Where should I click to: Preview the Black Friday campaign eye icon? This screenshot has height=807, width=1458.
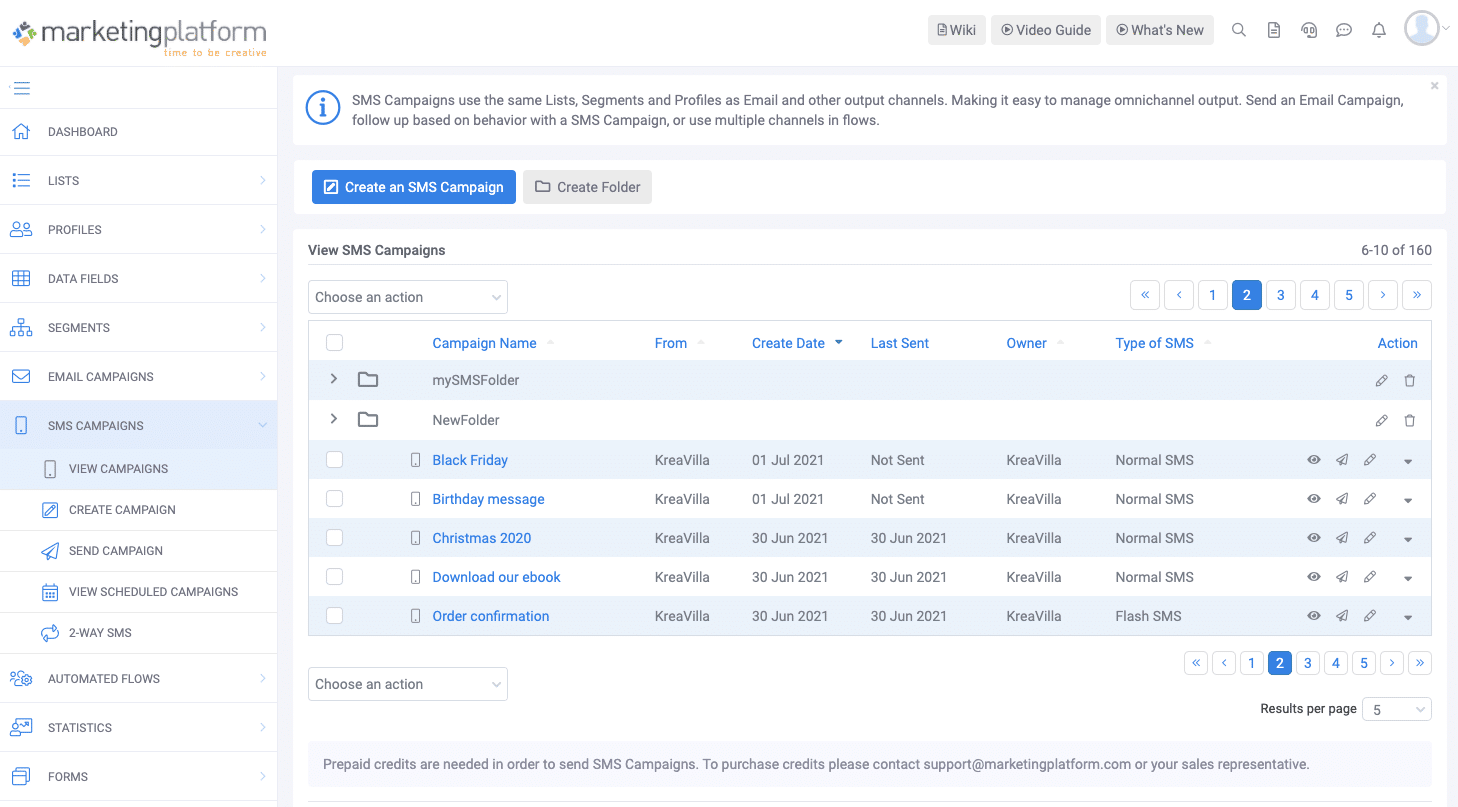pos(1314,460)
